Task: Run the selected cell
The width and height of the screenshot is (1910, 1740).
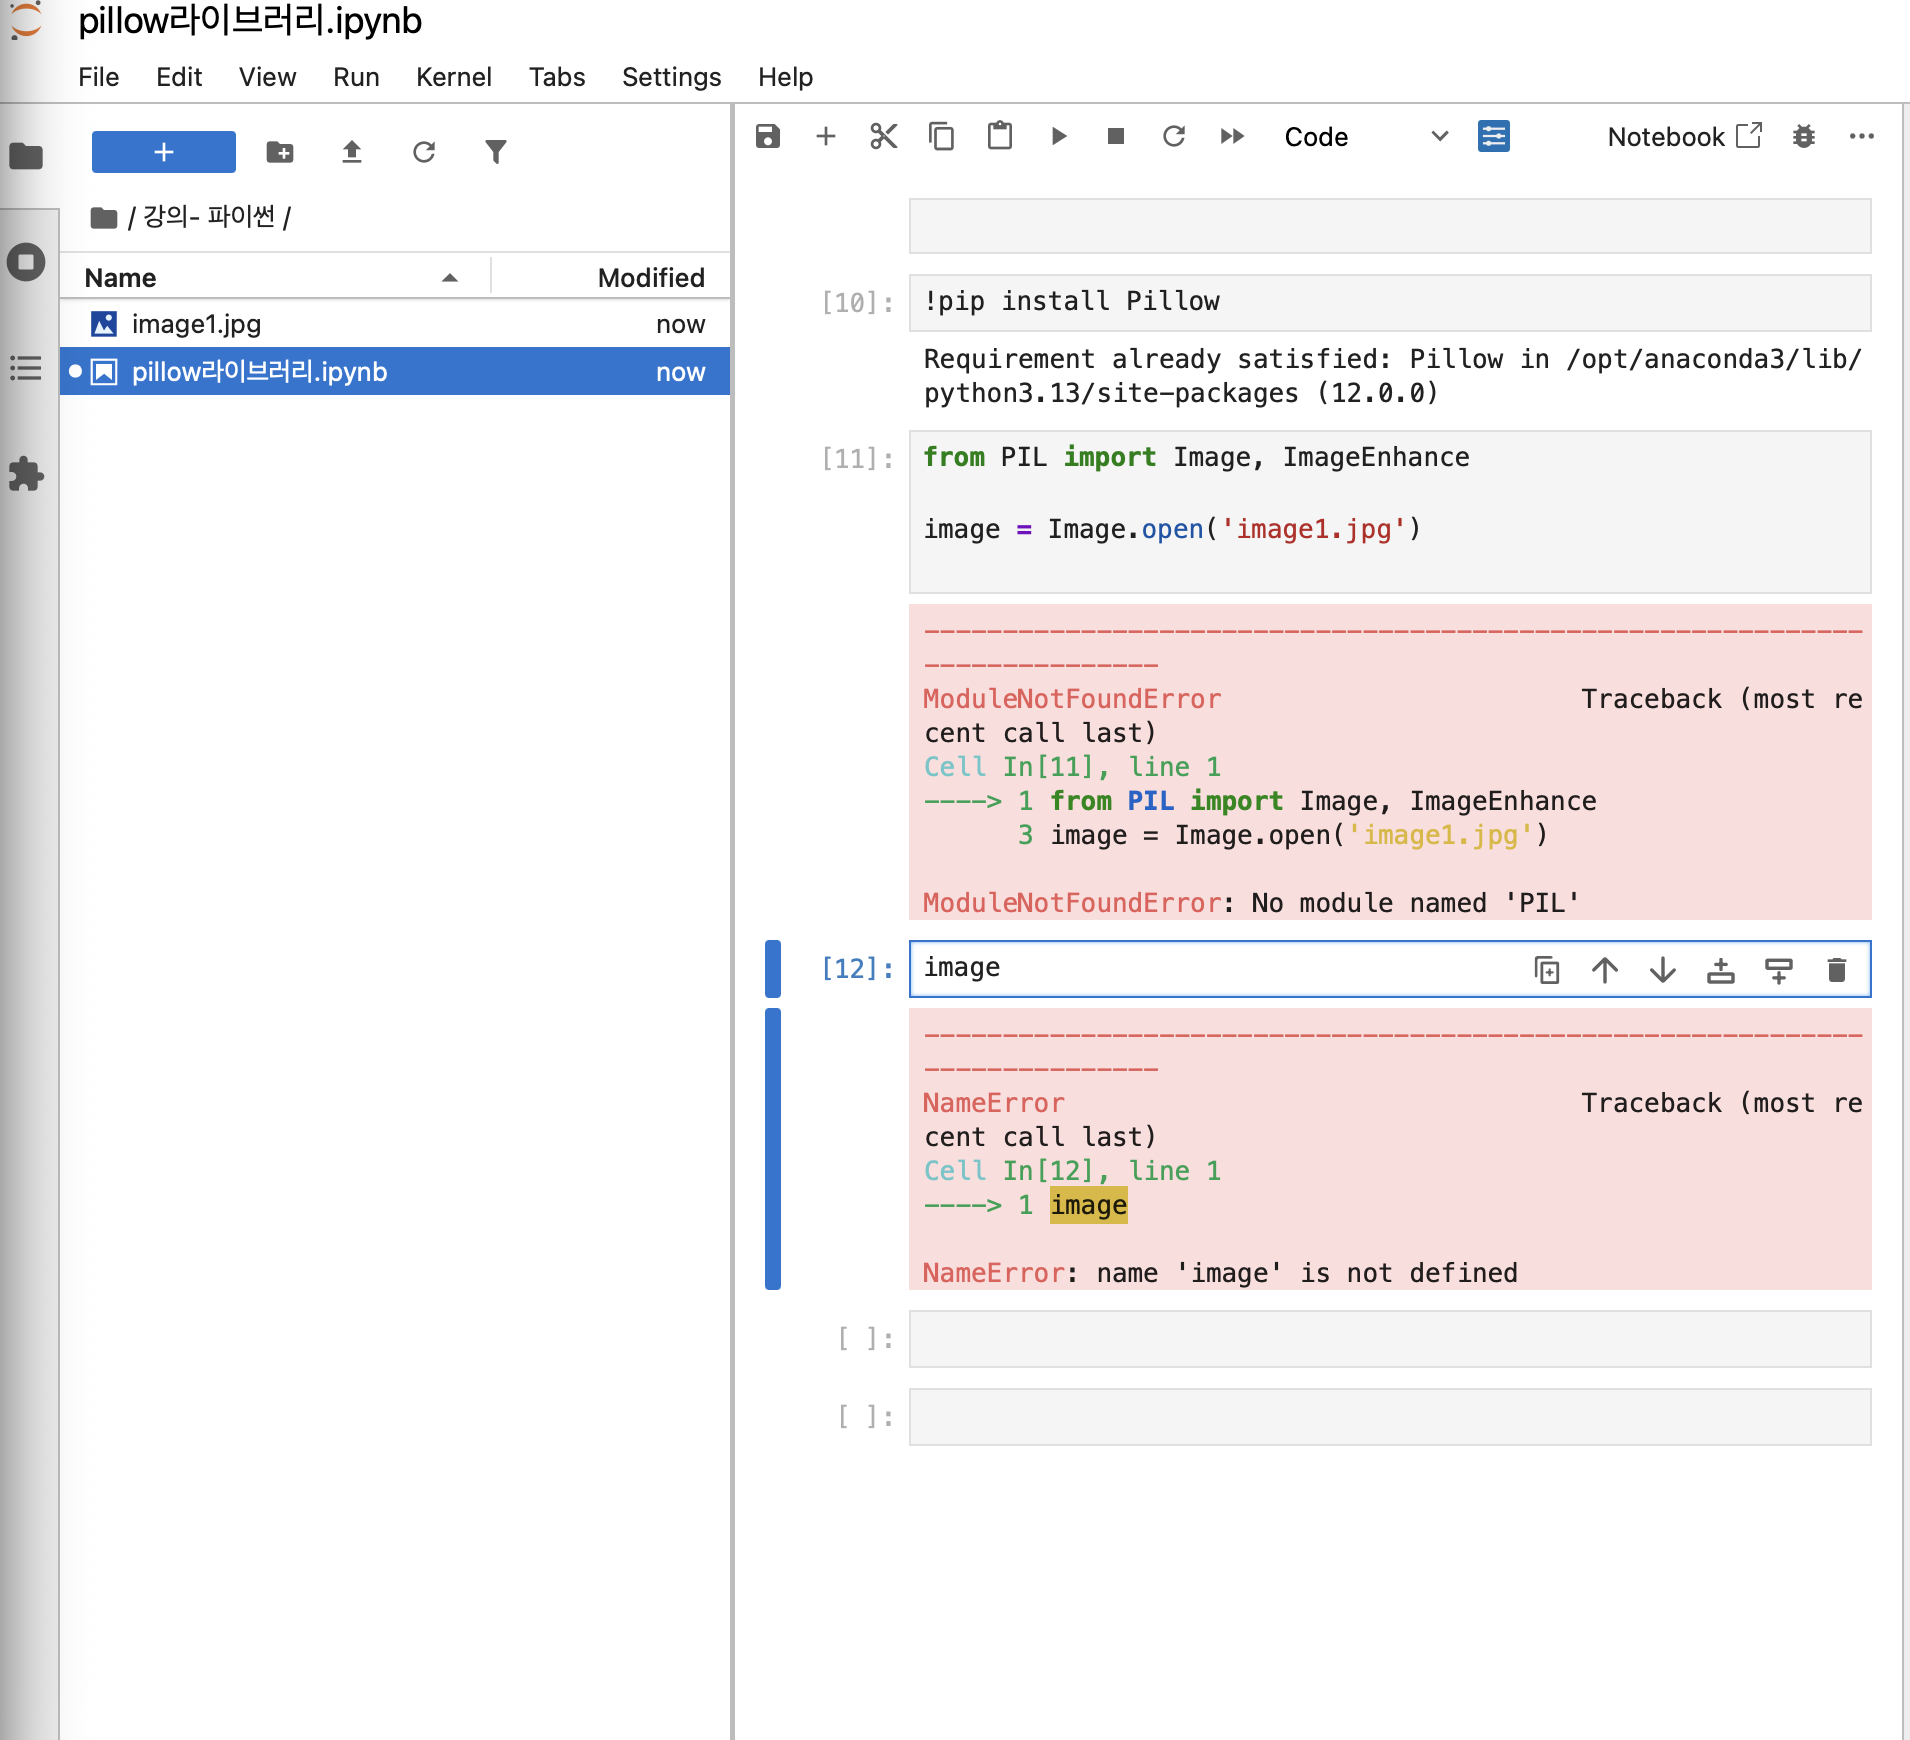Action: (1058, 136)
